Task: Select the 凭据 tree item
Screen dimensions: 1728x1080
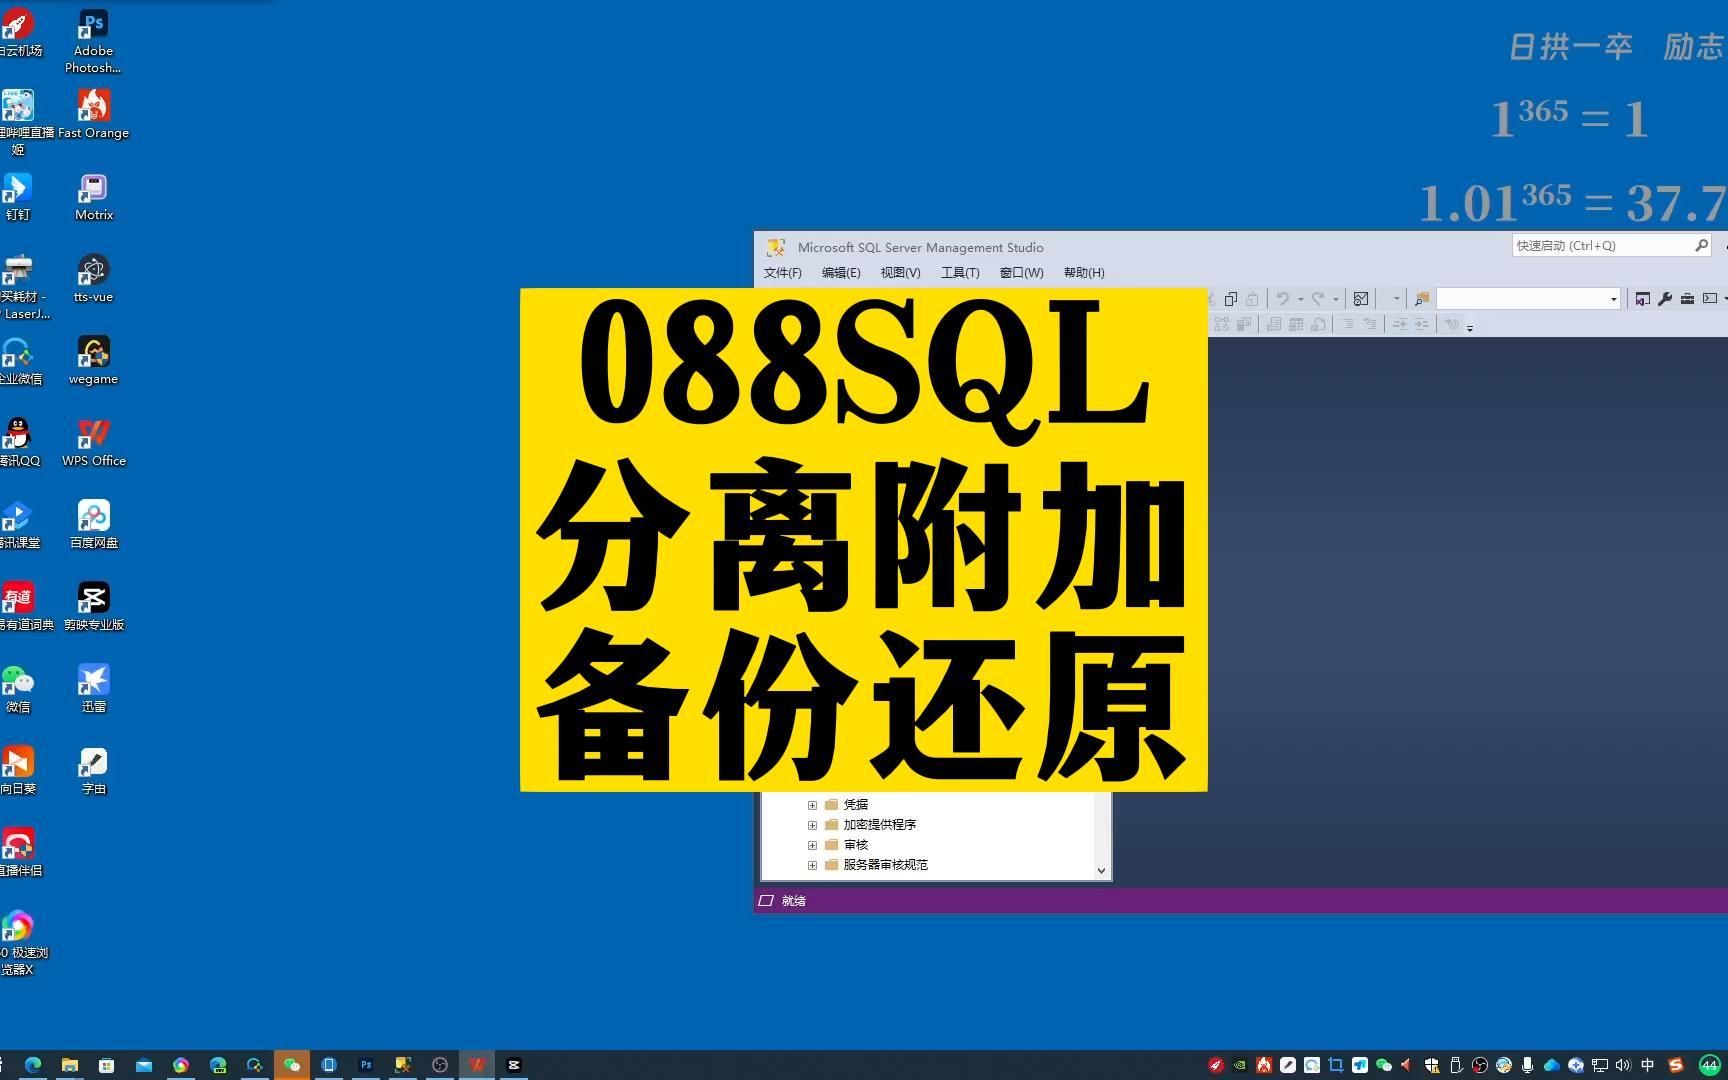Action: 855,805
